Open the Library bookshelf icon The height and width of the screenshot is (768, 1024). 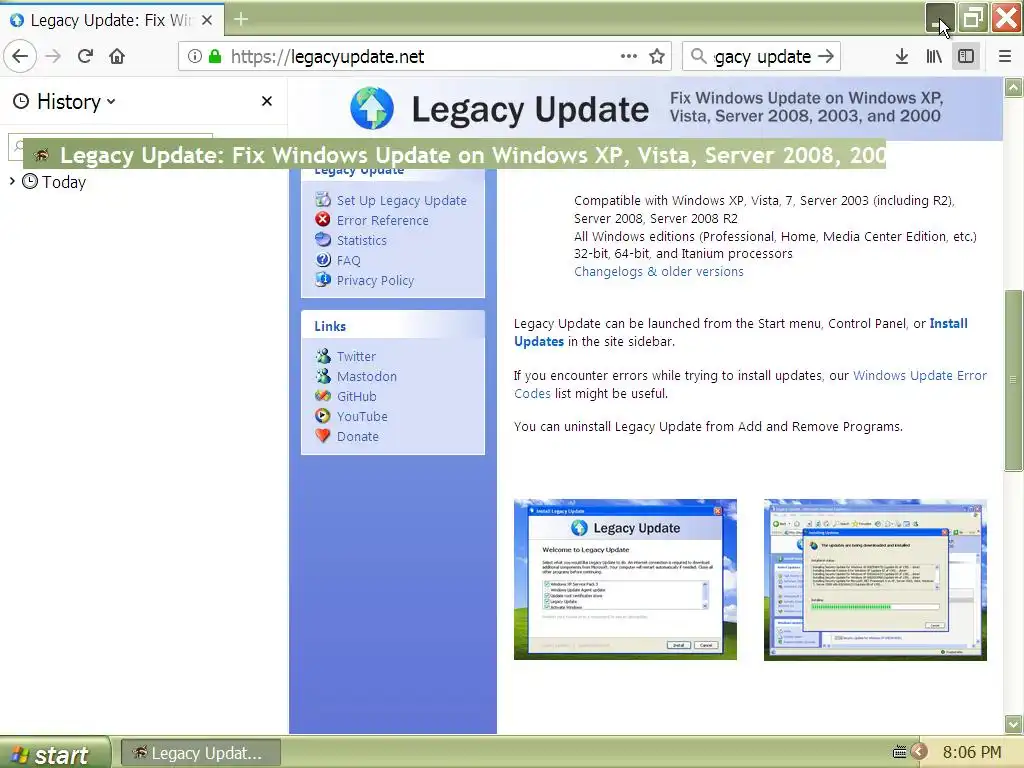click(x=934, y=56)
